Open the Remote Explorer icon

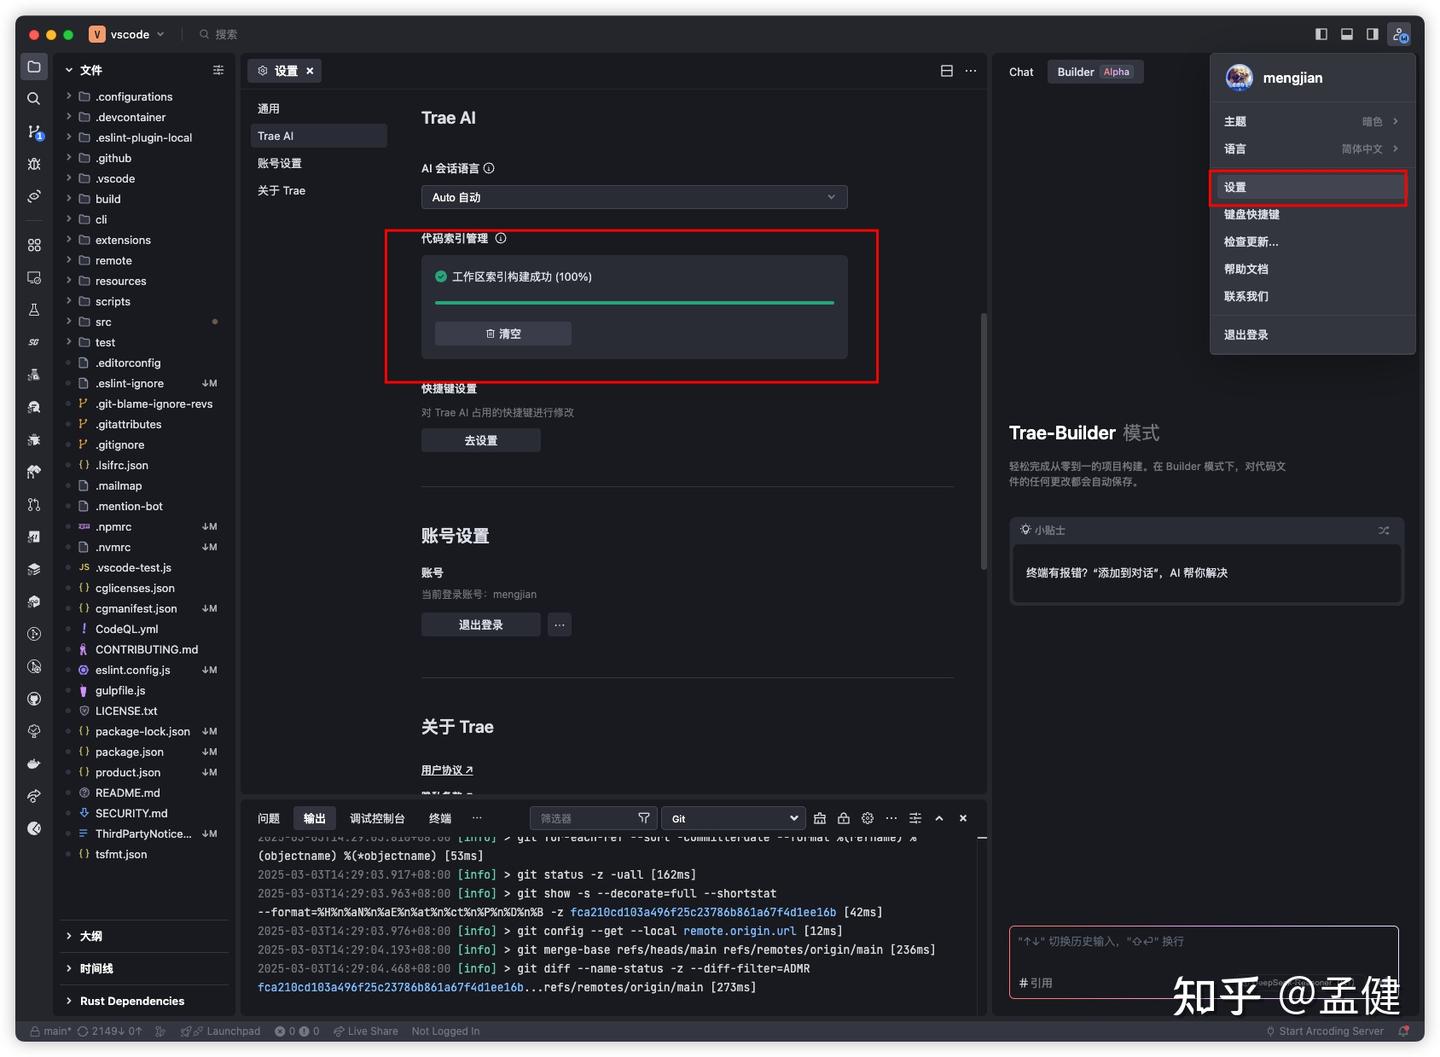coord(33,277)
